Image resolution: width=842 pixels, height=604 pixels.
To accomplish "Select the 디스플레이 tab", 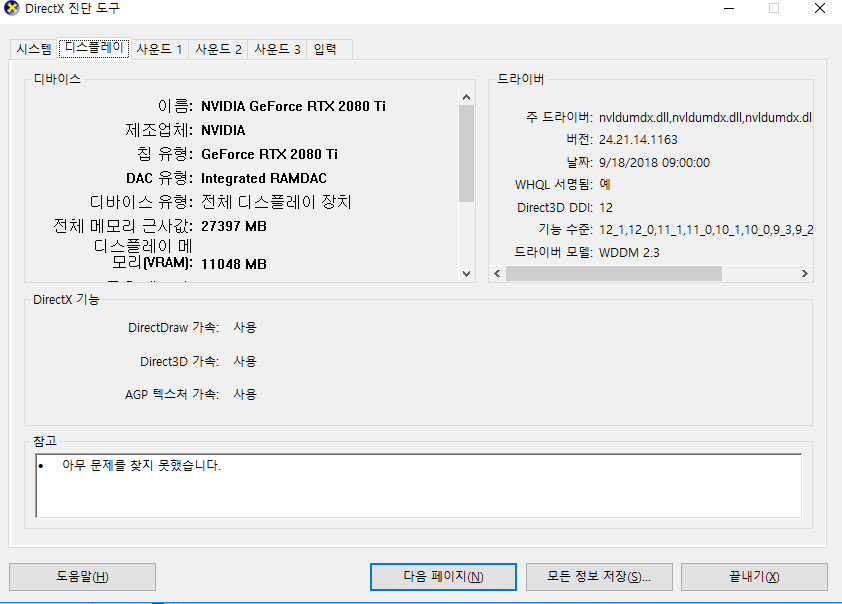I will tap(94, 48).
